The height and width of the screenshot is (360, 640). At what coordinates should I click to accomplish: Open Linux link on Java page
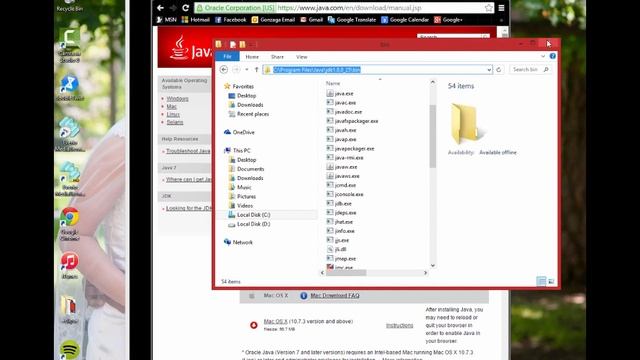coord(173,114)
